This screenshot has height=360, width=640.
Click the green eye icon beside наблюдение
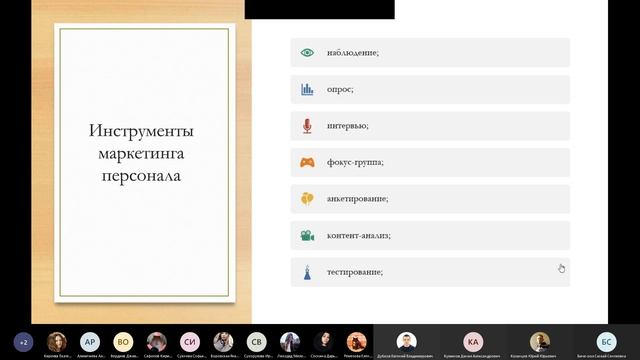307,53
